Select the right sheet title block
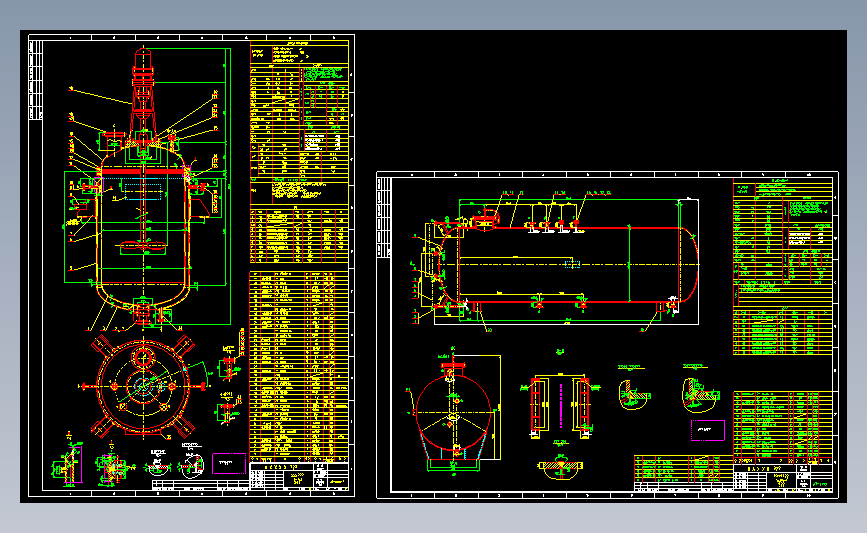Image resolution: width=867 pixels, height=533 pixels. (x=783, y=477)
